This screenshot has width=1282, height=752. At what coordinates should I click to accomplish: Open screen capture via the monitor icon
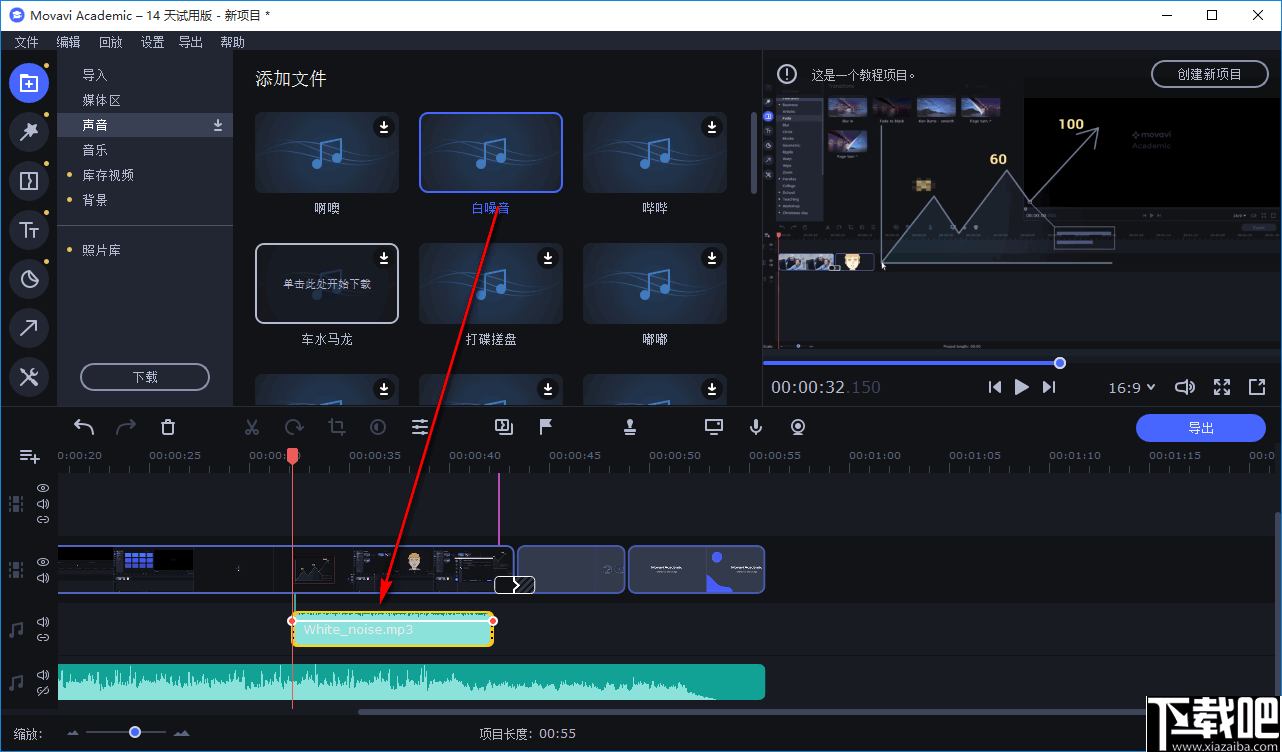click(713, 426)
